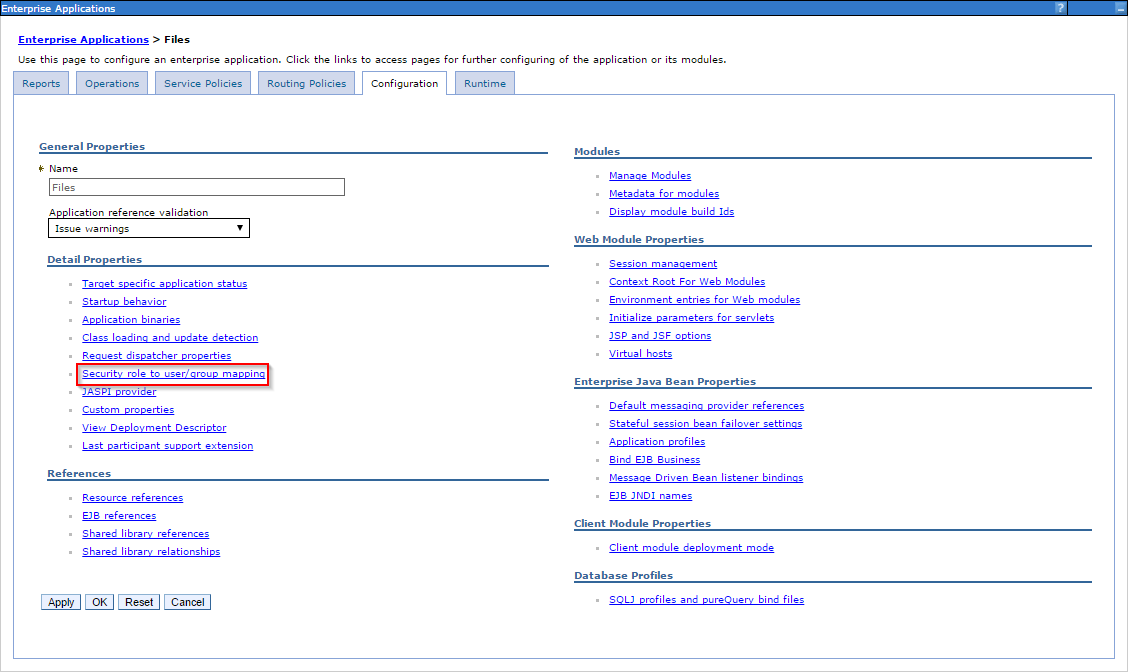Open SQLJ profiles and pureQuery bind files

point(706,599)
